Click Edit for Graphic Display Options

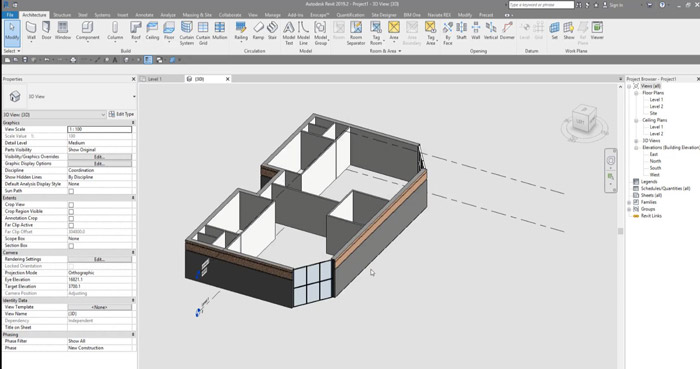click(x=100, y=164)
